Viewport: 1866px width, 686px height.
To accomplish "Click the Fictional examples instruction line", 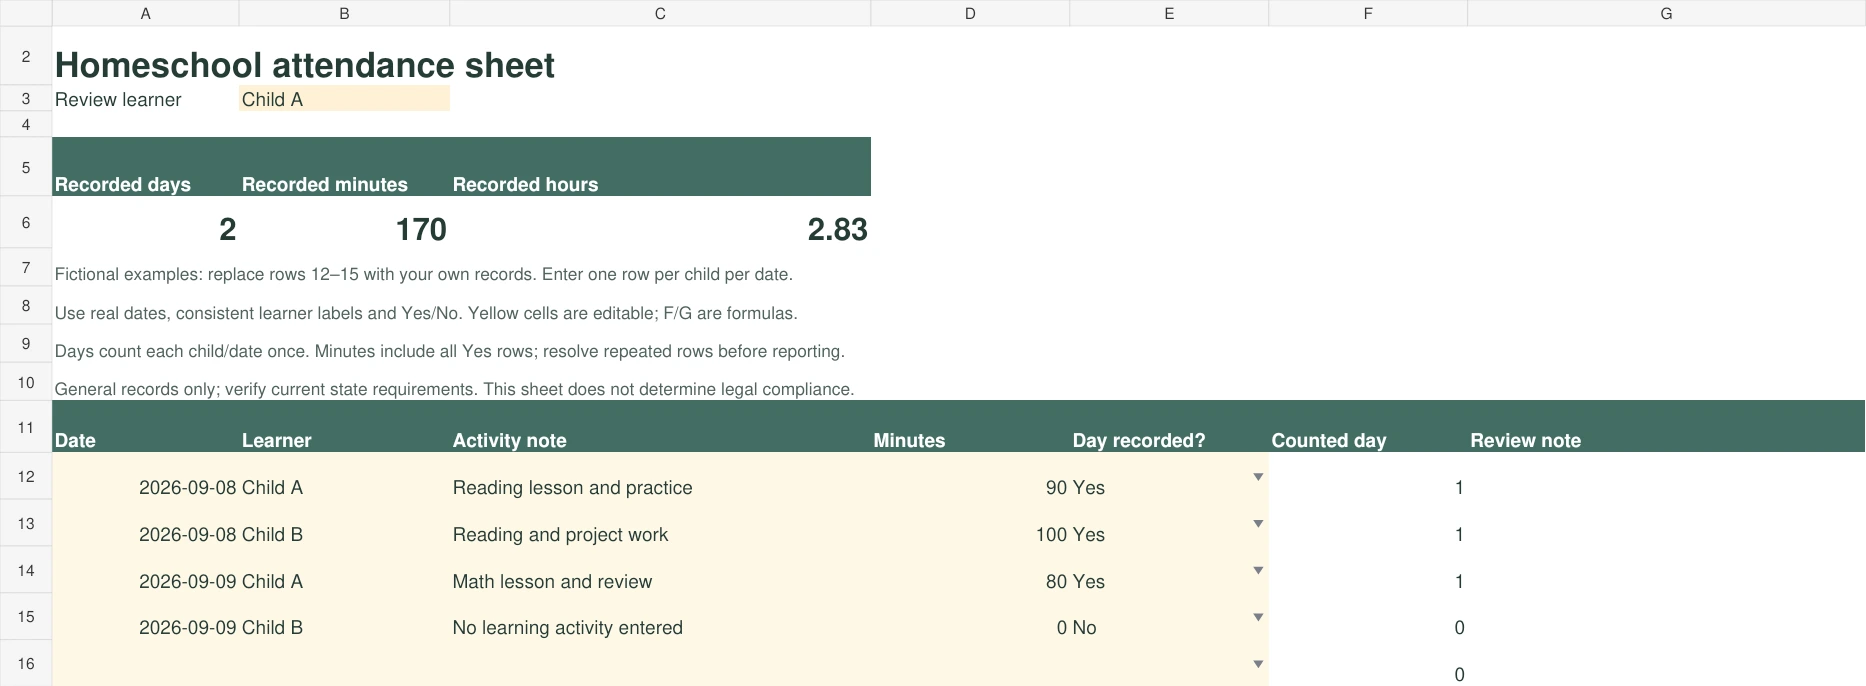I will 424,274.
